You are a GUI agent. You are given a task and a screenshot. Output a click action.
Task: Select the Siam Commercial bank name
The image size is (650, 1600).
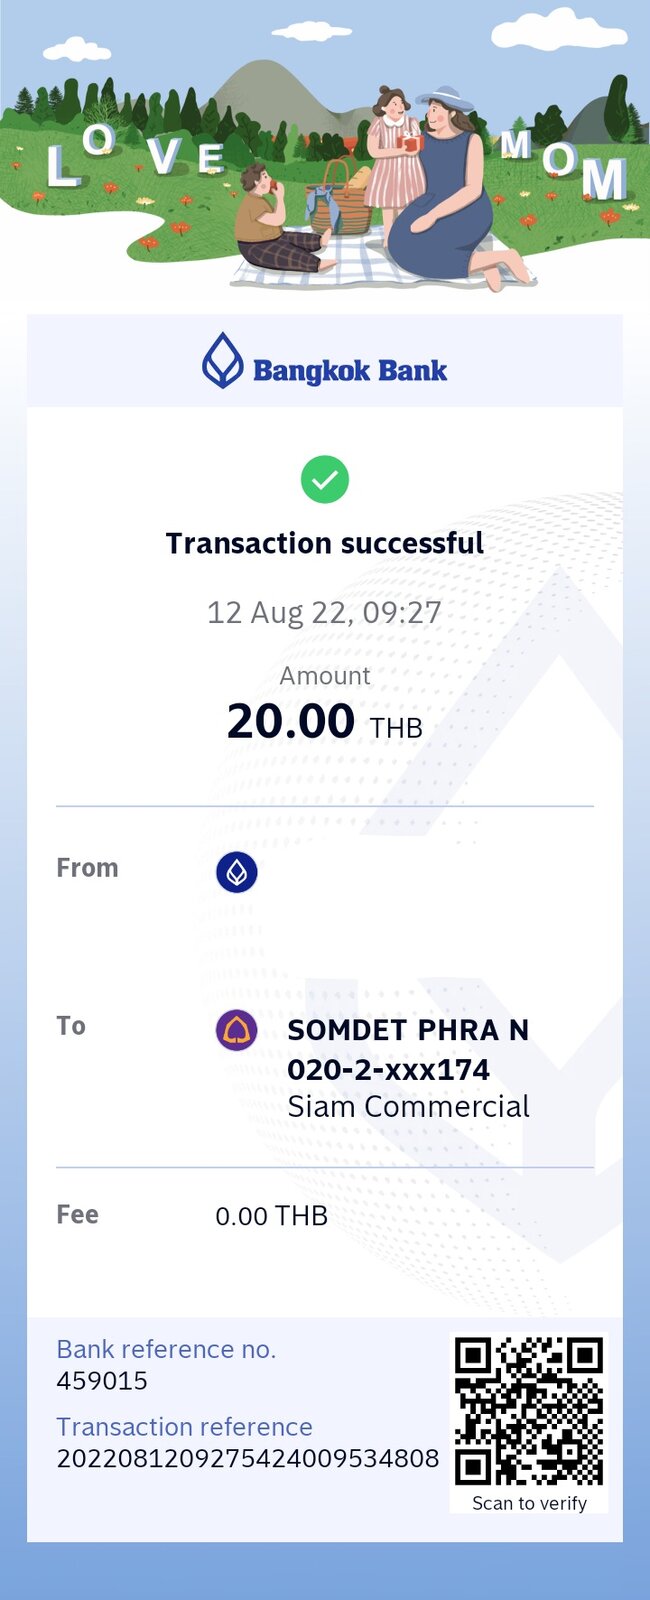tap(408, 1107)
